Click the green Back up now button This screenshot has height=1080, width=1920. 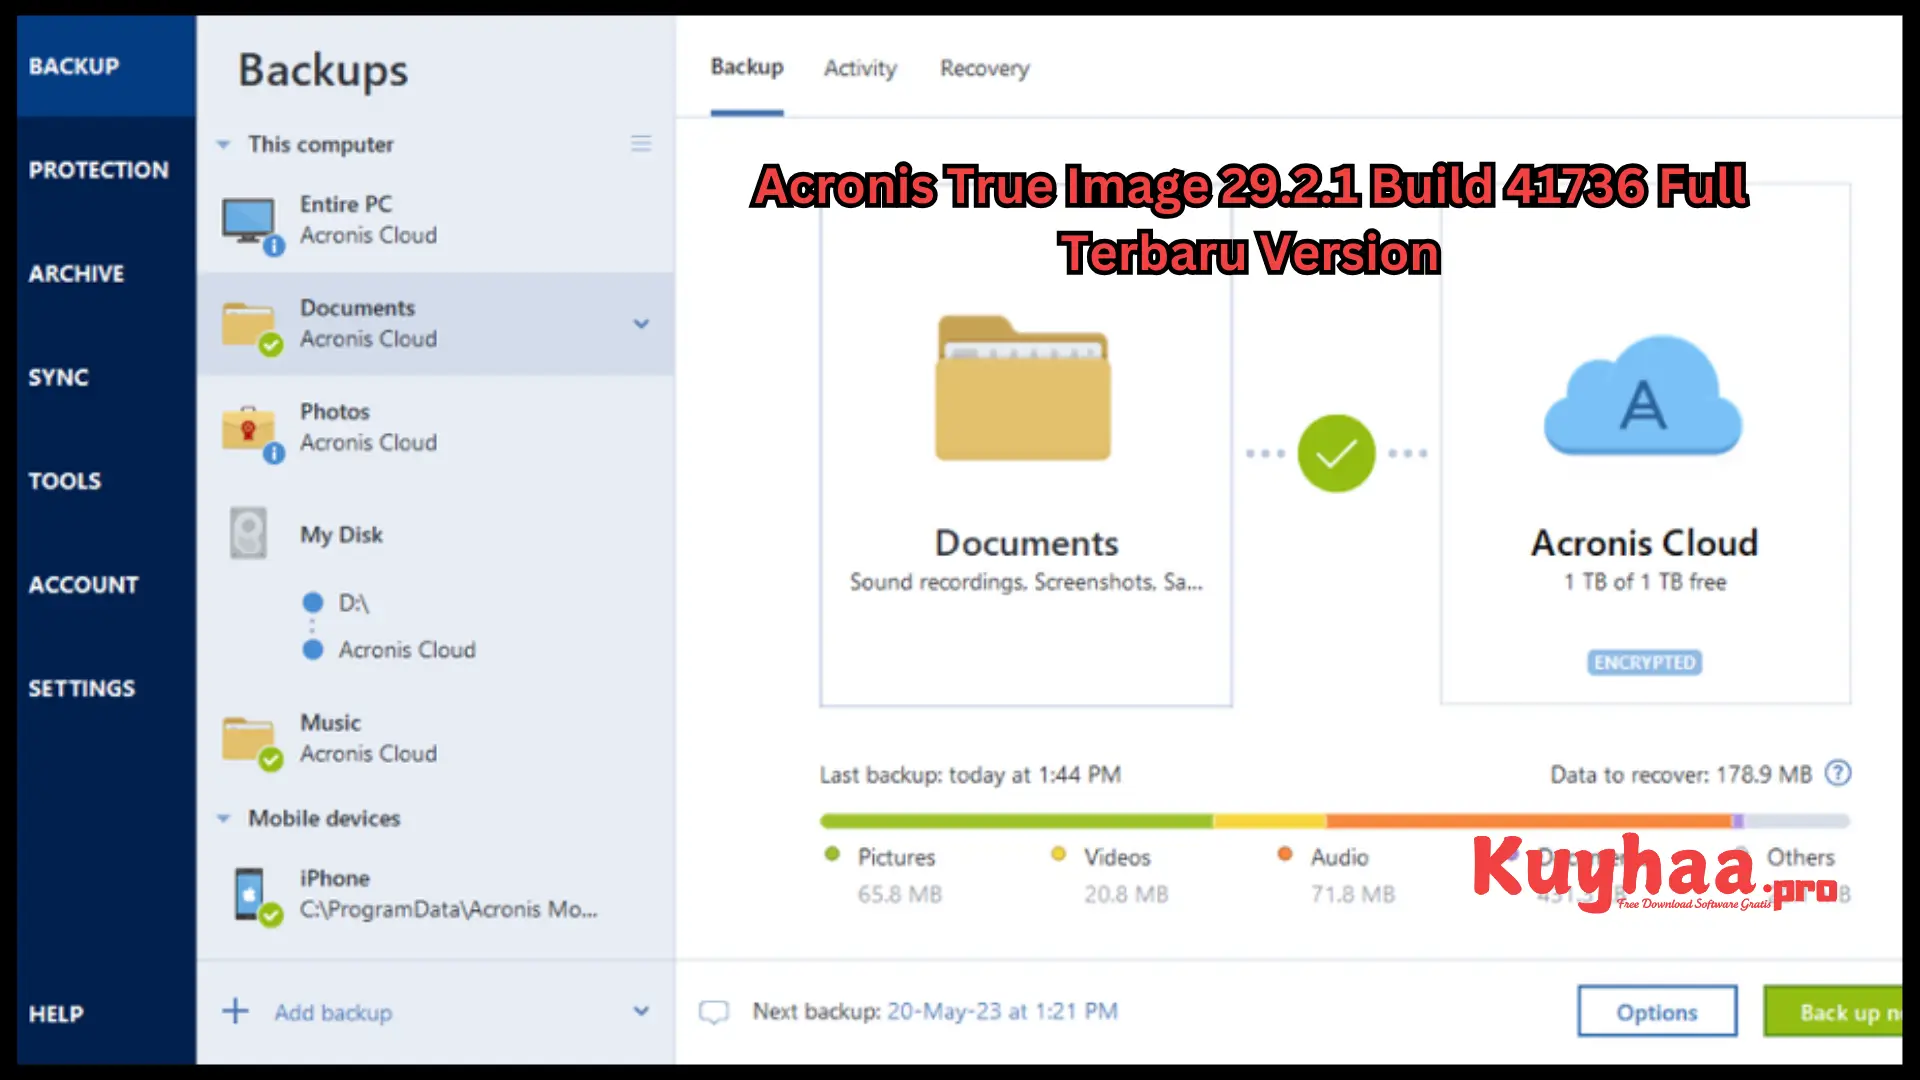click(x=1833, y=1012)
